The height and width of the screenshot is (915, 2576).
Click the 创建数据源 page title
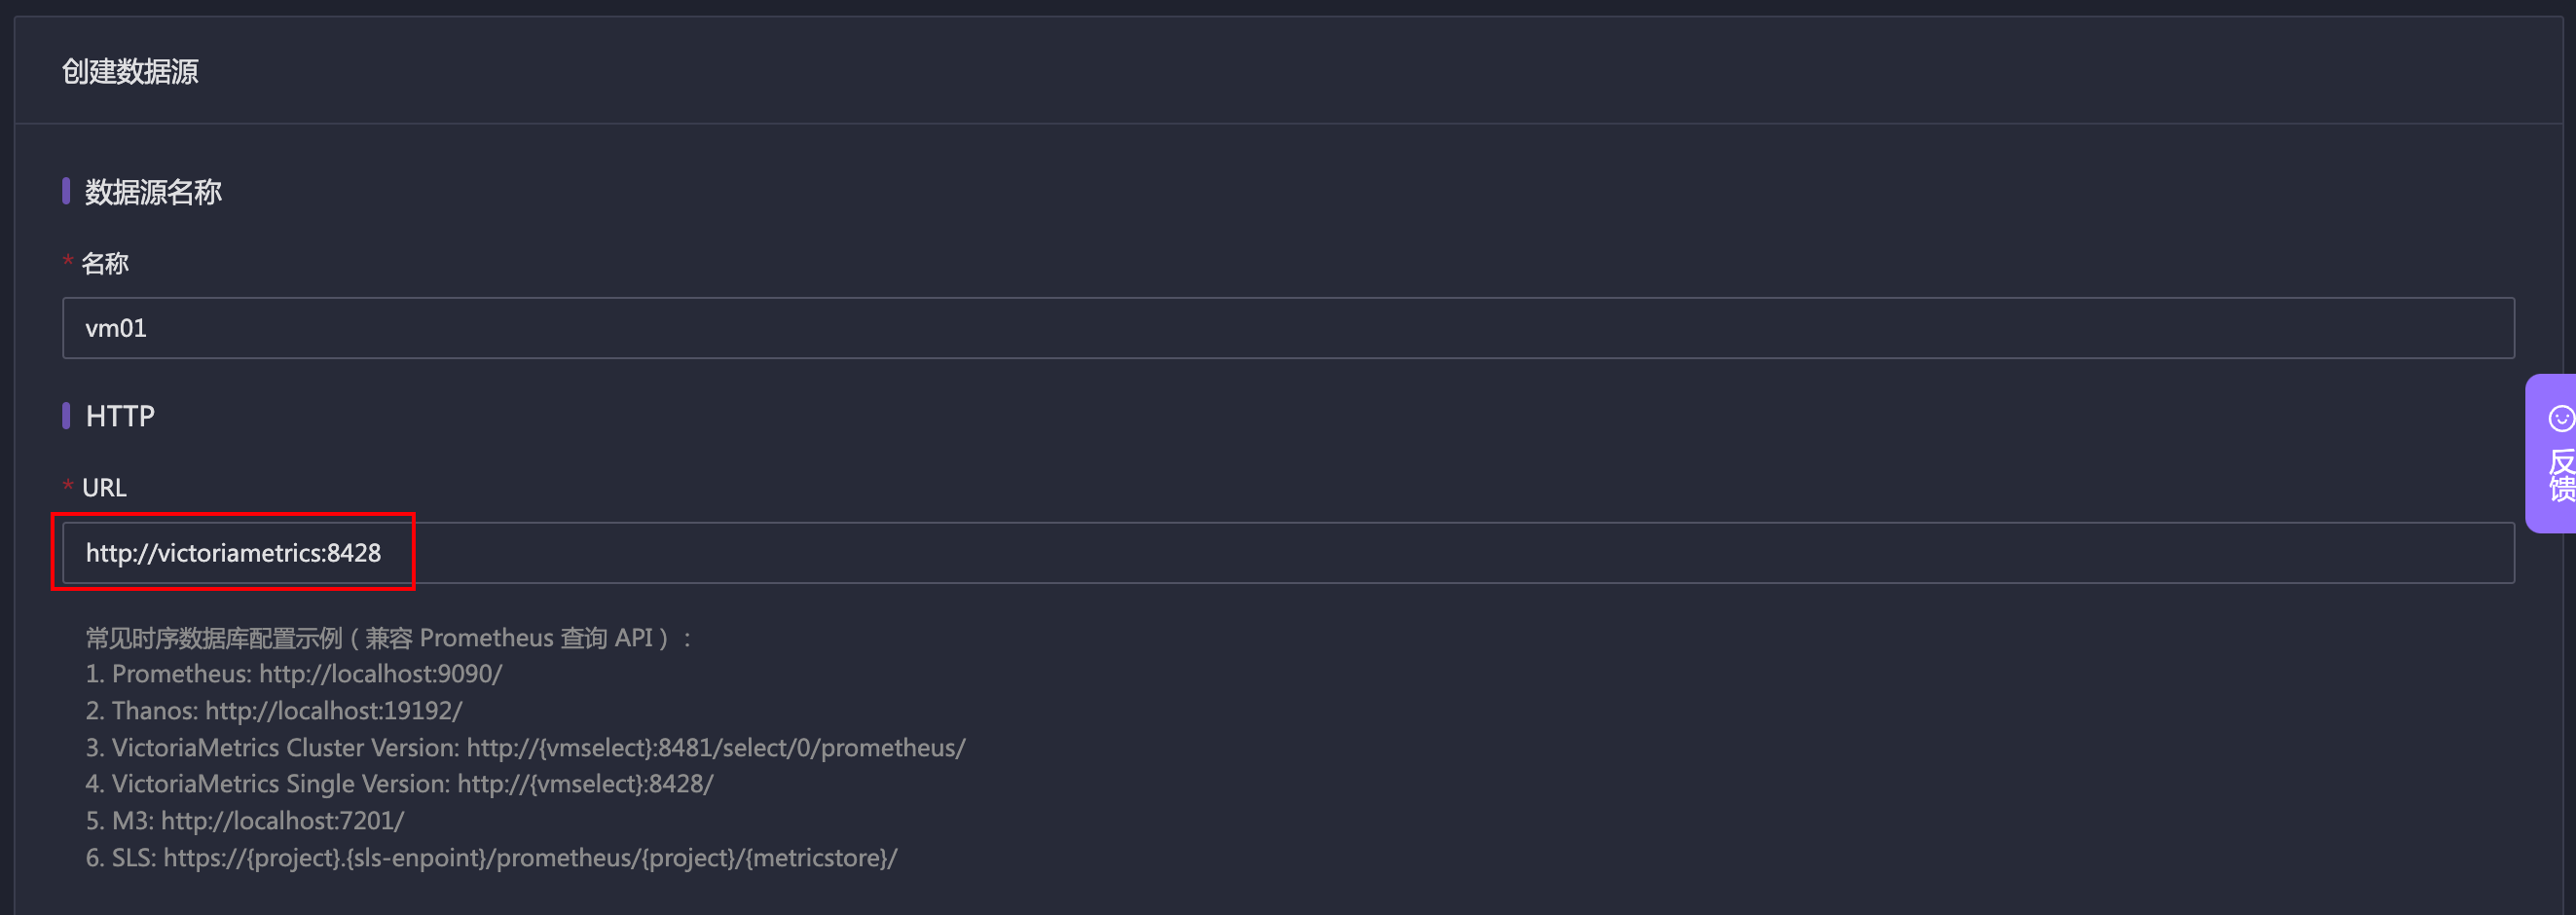[130, 71]
